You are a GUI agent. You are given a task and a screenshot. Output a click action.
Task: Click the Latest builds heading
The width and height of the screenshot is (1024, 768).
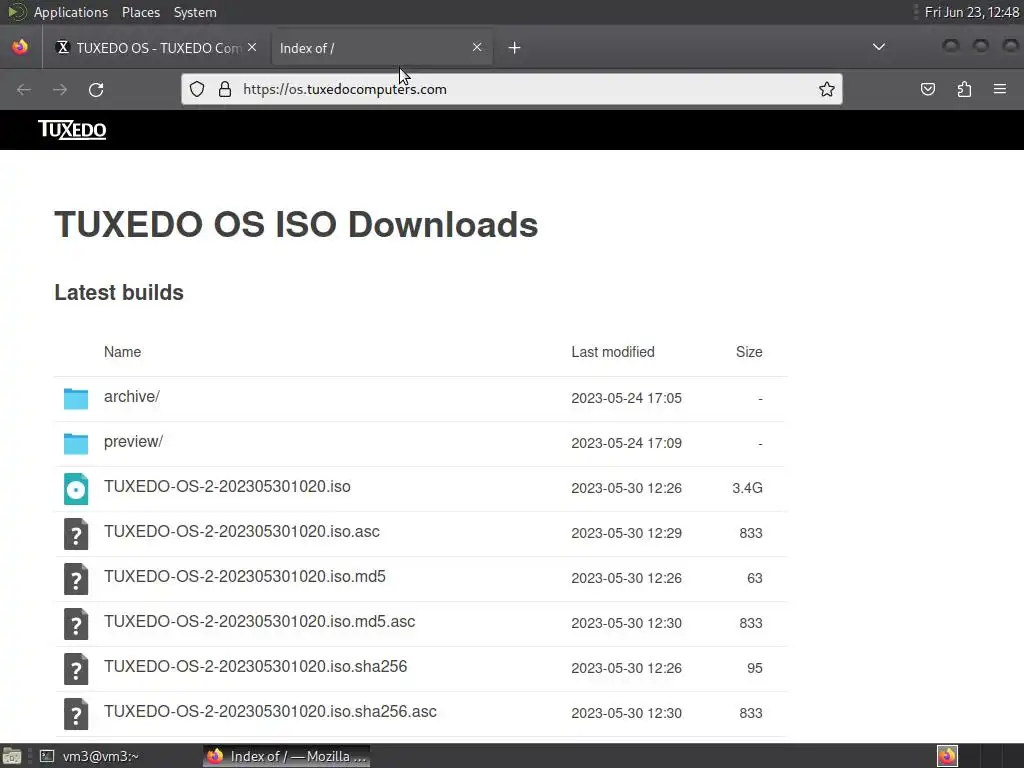click(119, 293)
